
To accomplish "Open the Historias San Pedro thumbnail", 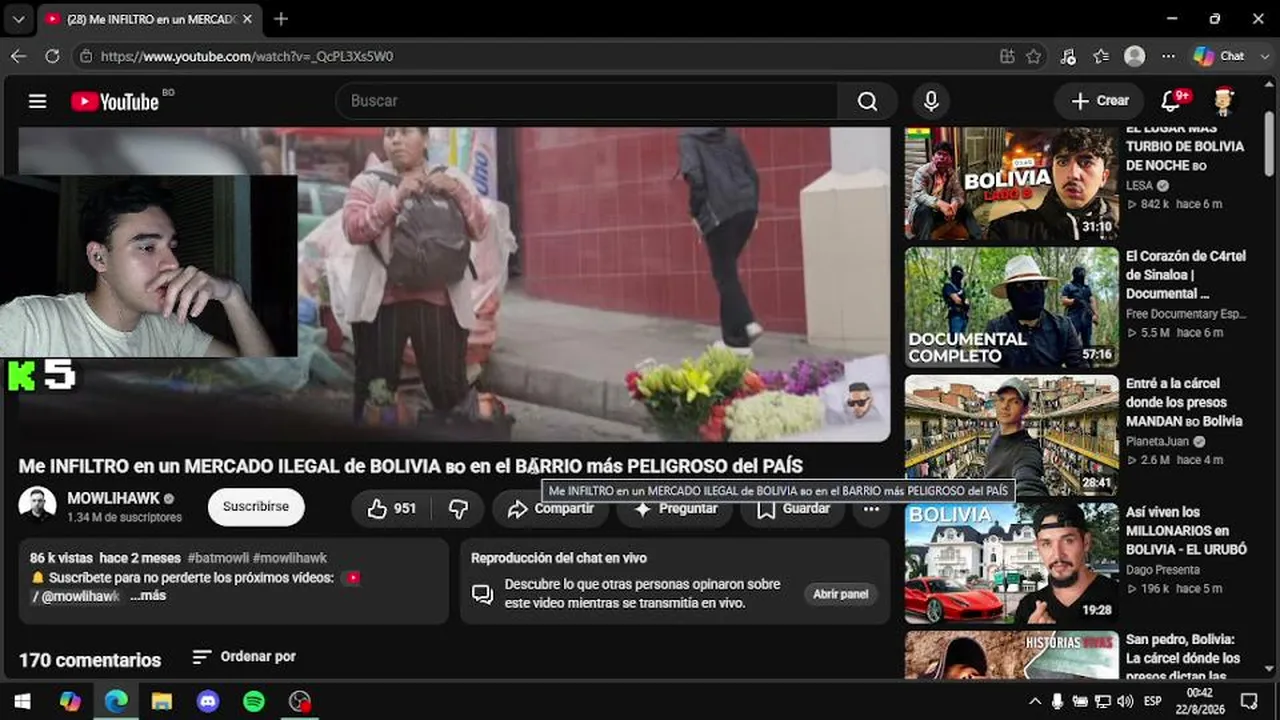I will point(1011,656).
